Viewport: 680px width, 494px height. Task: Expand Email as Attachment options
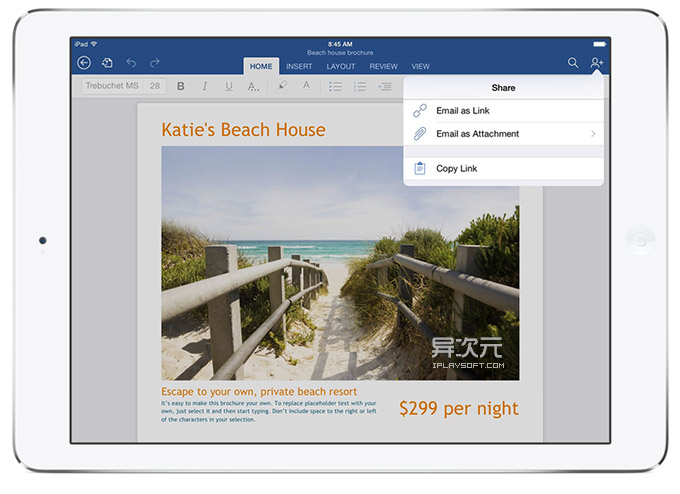[x=593, y=133]
